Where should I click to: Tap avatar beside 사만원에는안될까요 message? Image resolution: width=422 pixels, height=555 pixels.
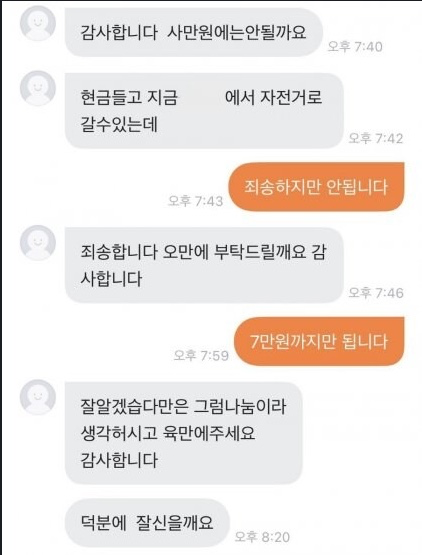coord(38,23)
